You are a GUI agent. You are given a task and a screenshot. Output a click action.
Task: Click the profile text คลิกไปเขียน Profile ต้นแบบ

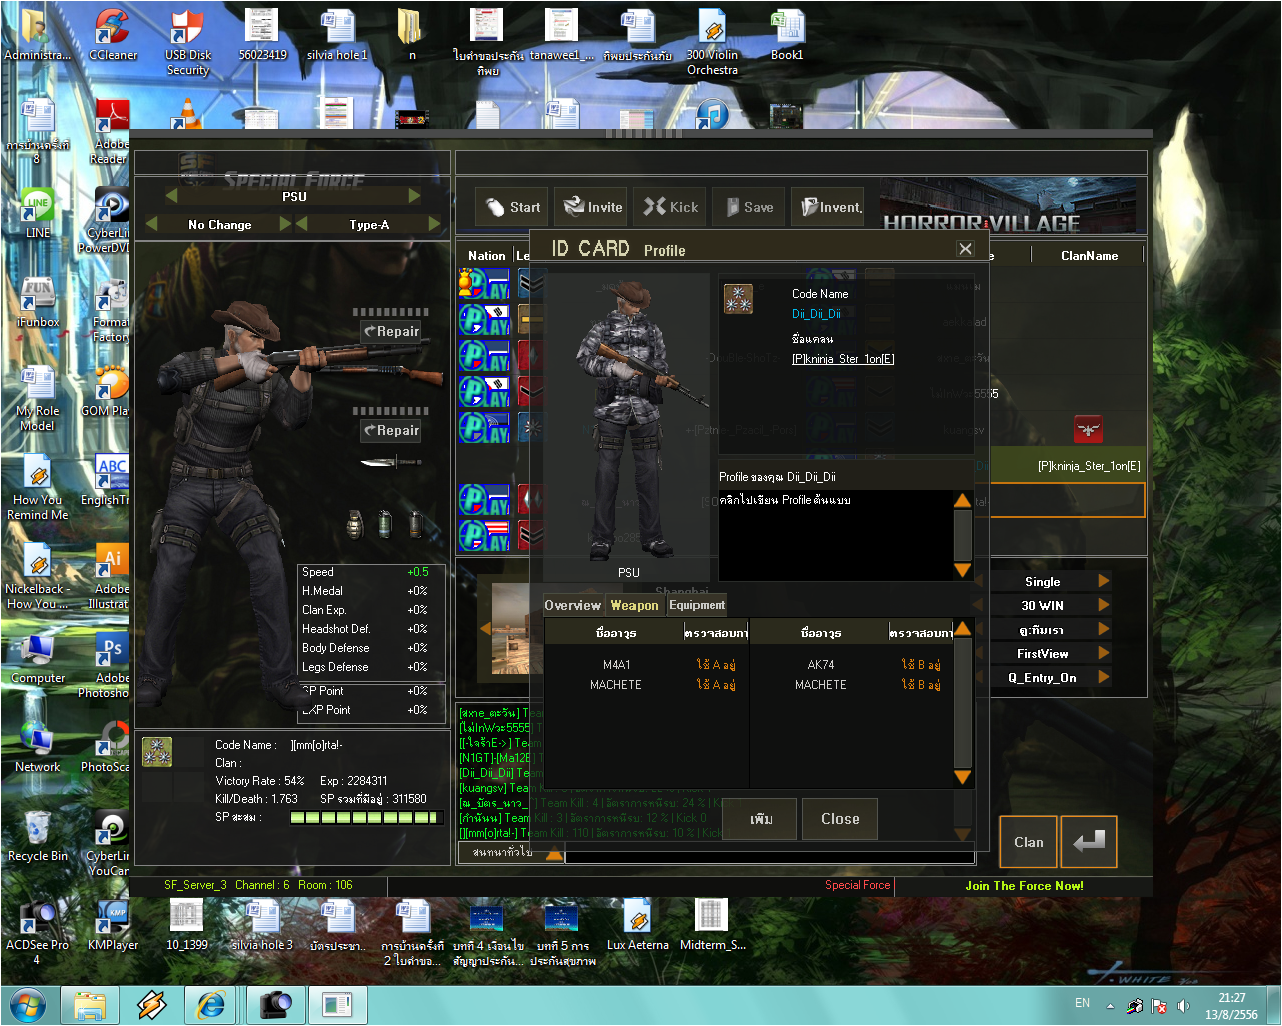coord(785,500)
